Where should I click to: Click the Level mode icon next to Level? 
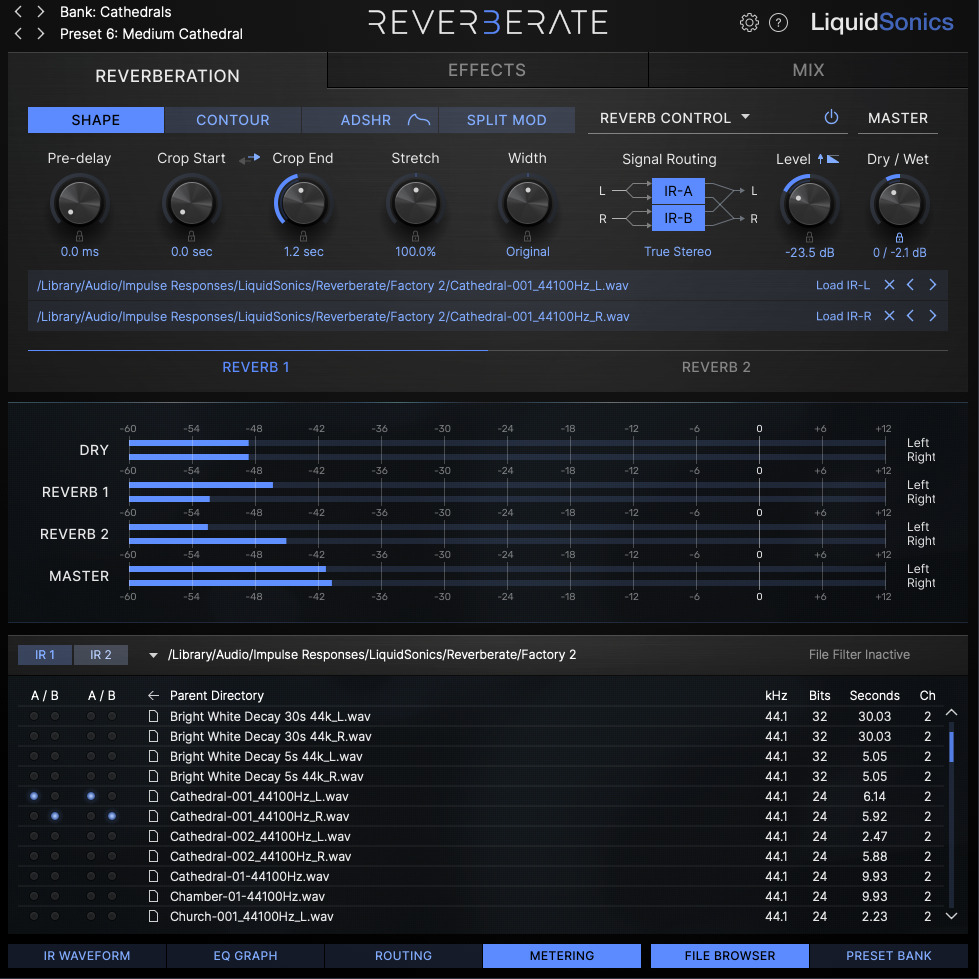(x=828, y=159)
